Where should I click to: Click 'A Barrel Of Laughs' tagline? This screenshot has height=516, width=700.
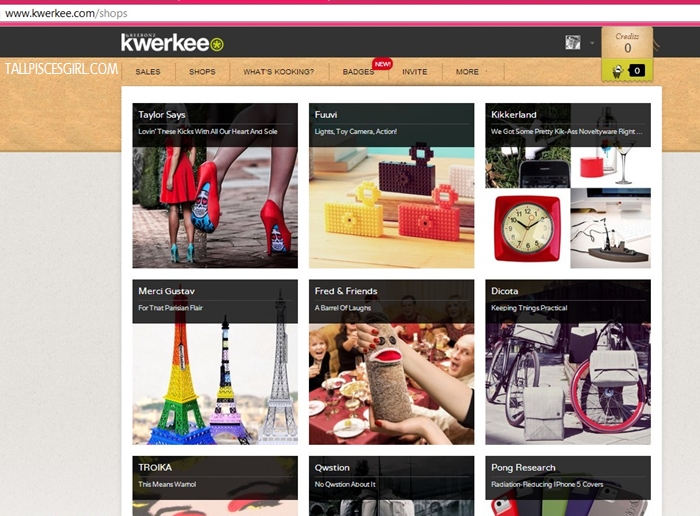pos(343,308)
